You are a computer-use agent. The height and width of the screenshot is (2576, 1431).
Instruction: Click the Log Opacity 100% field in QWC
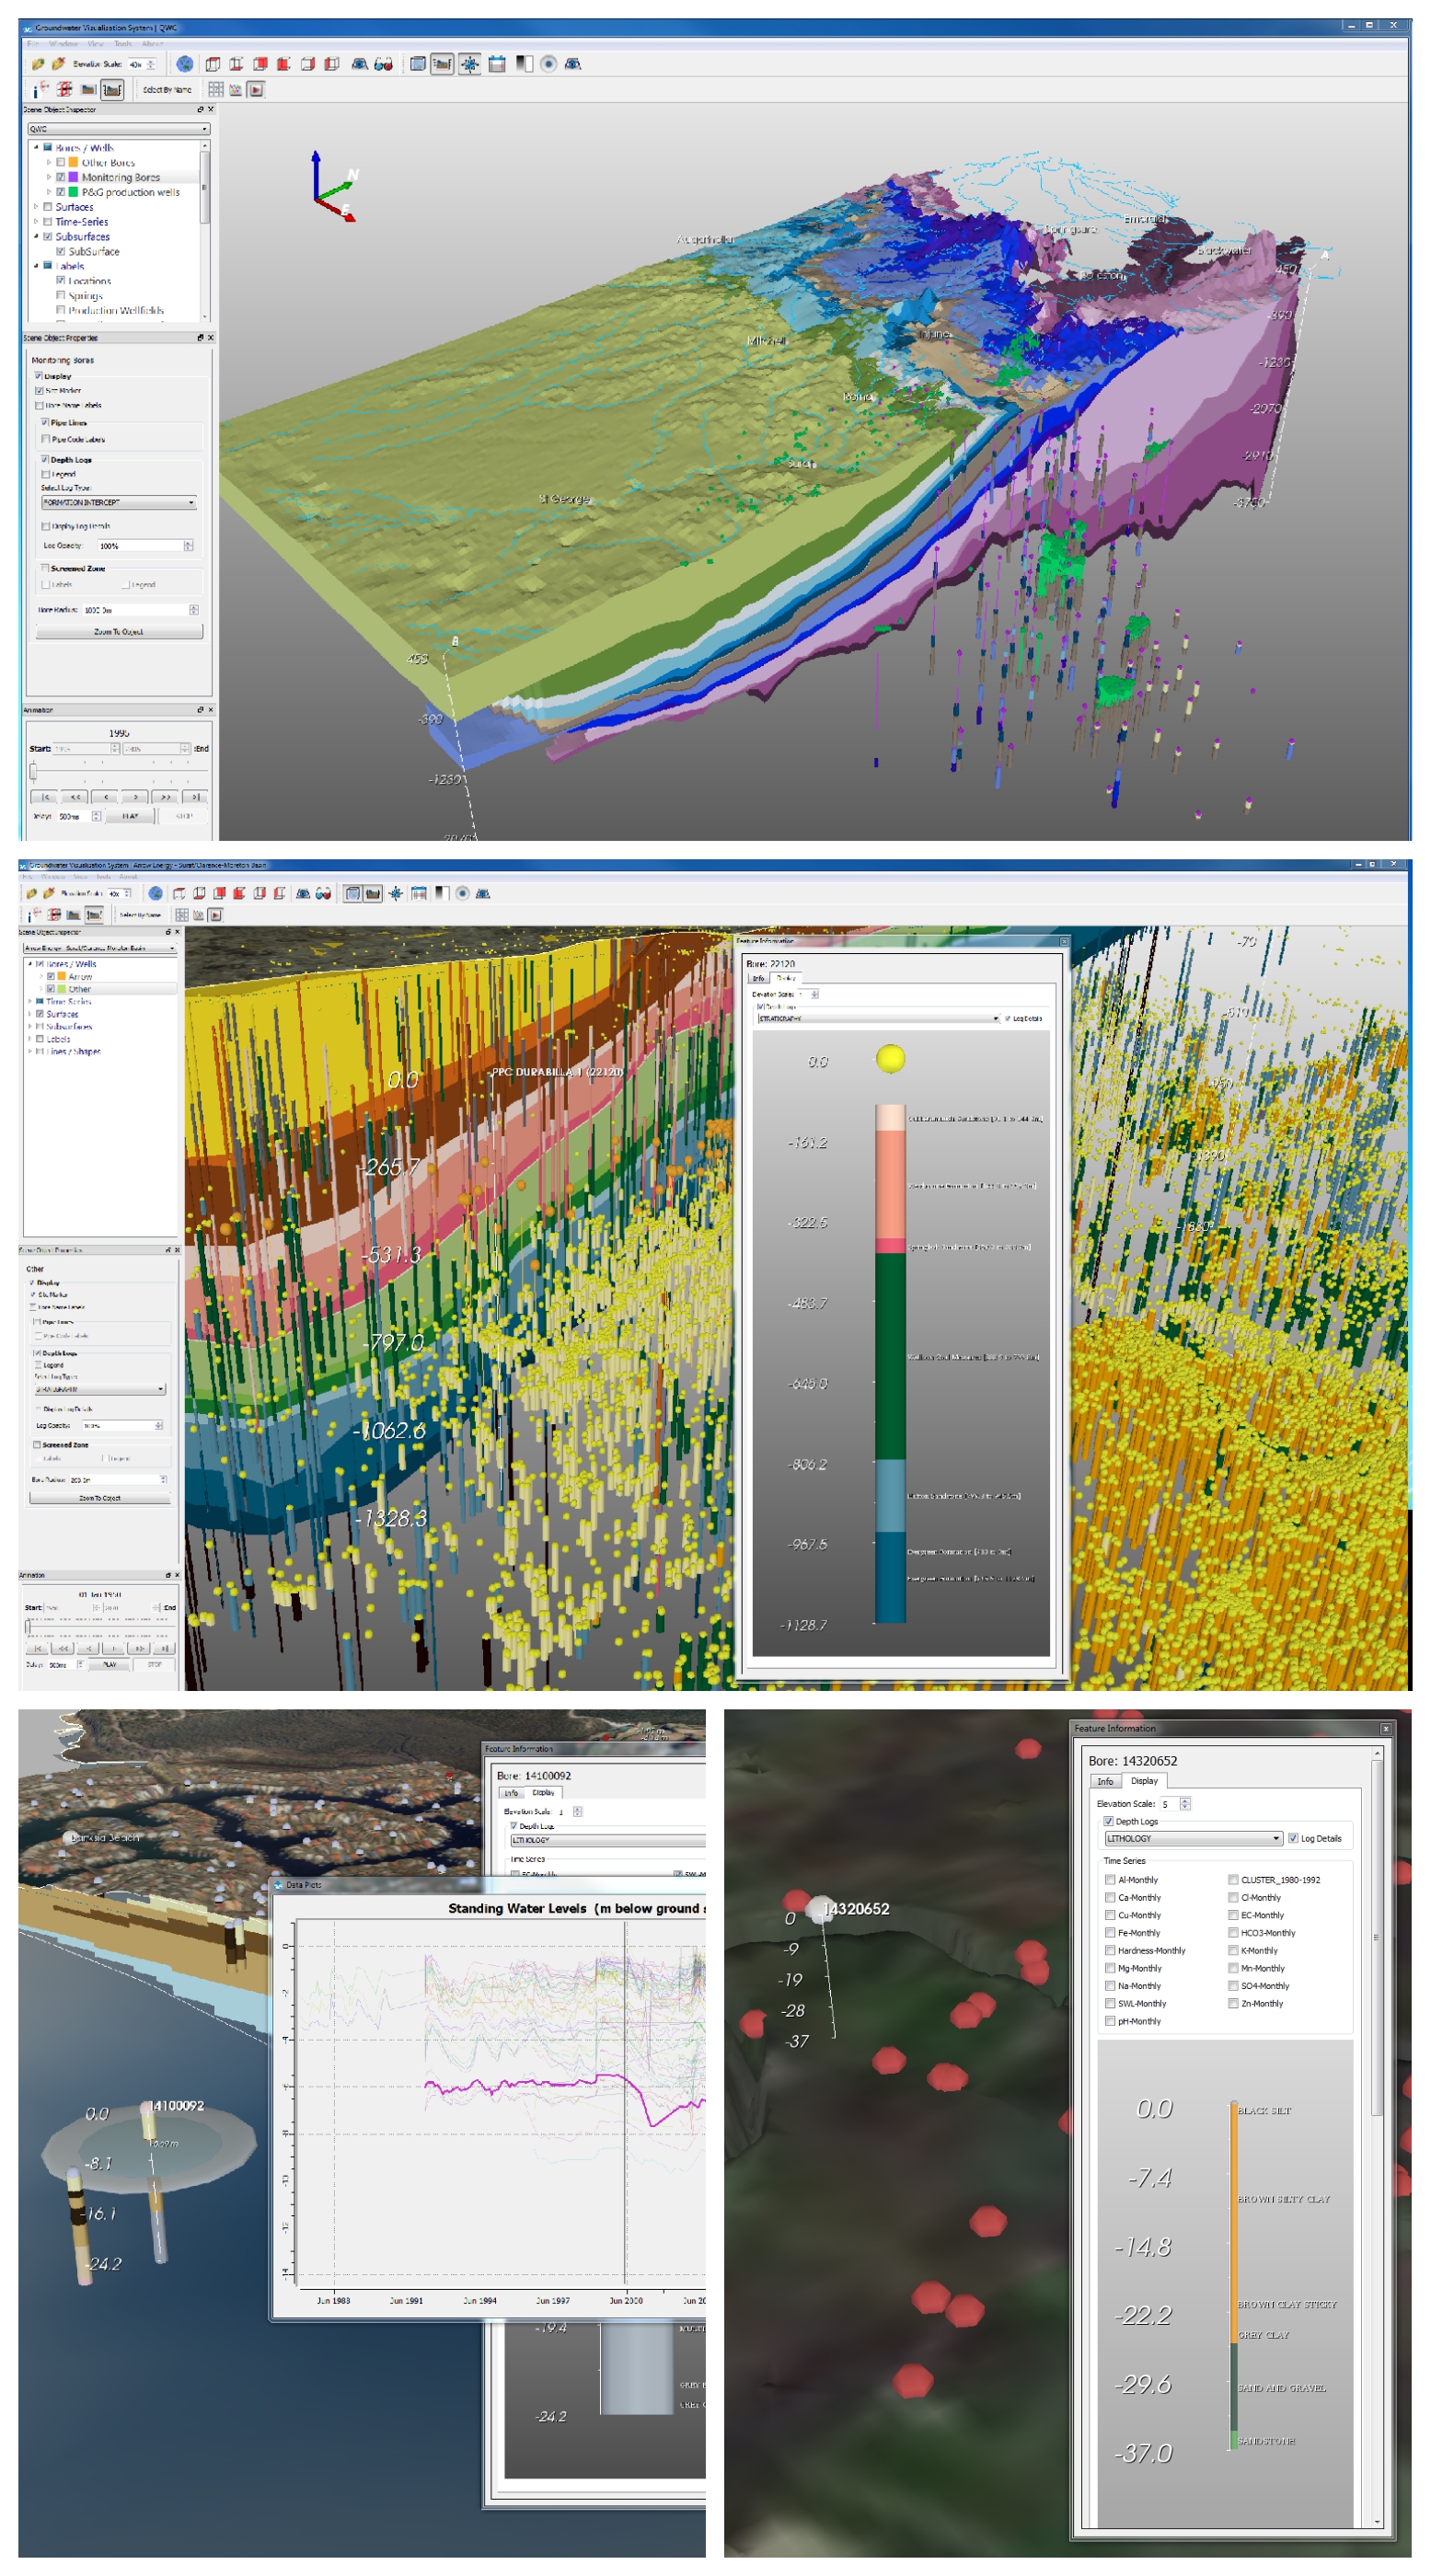coord(146,546)
